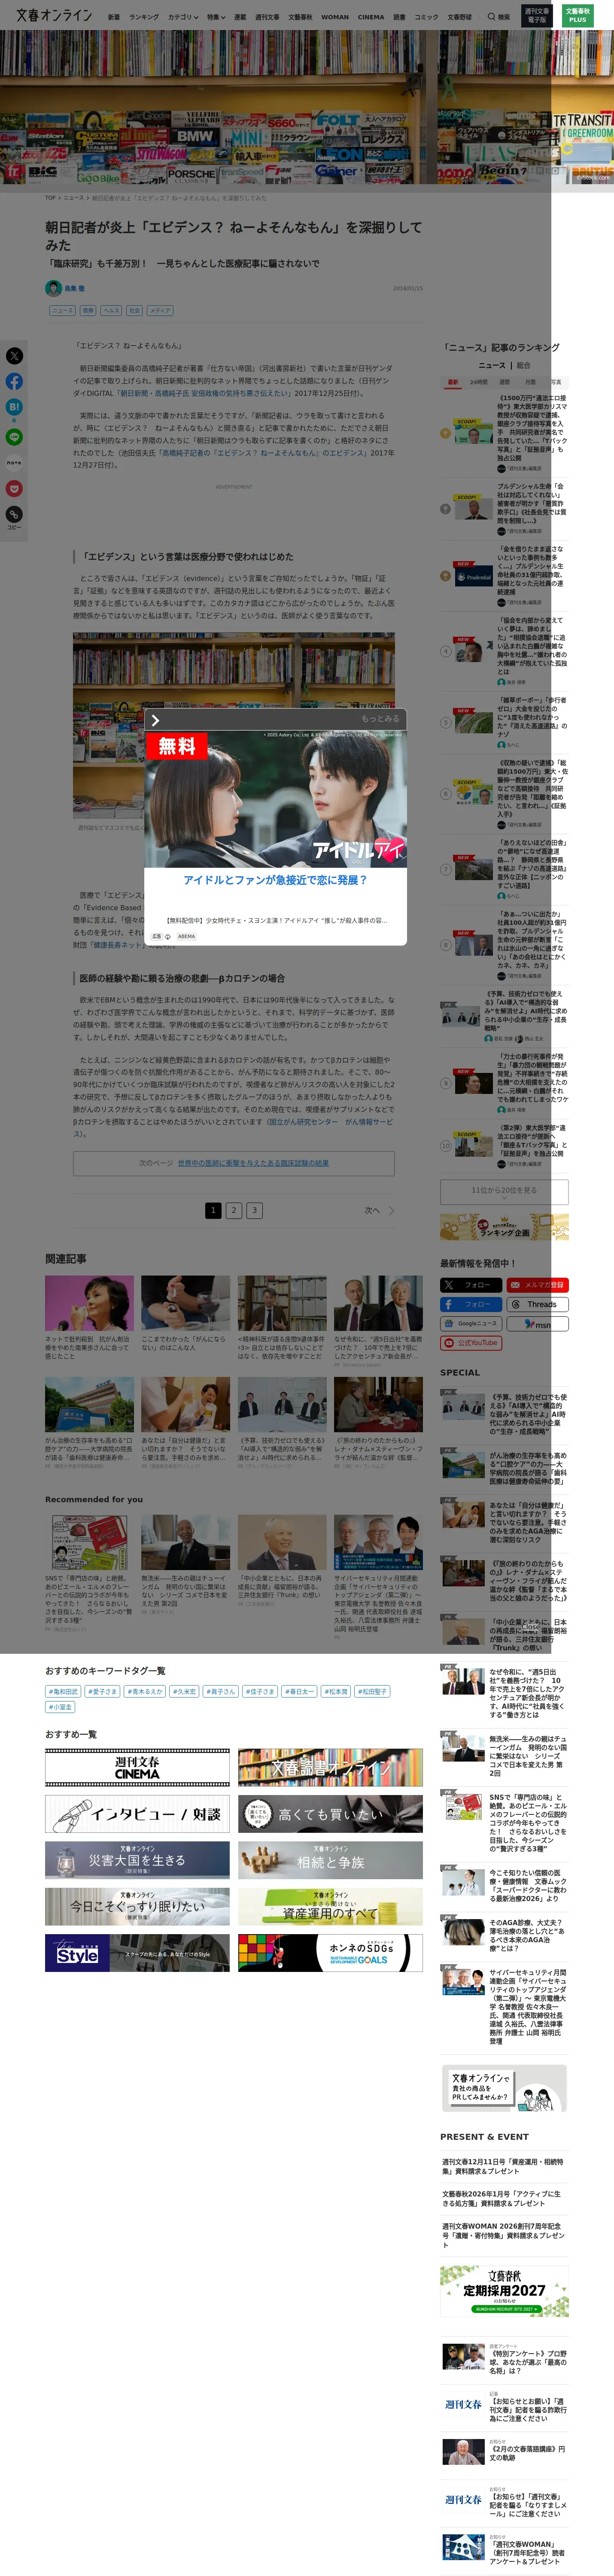Open ランキング in top navigation
The image size is (614, 2576).
point(144,17)
